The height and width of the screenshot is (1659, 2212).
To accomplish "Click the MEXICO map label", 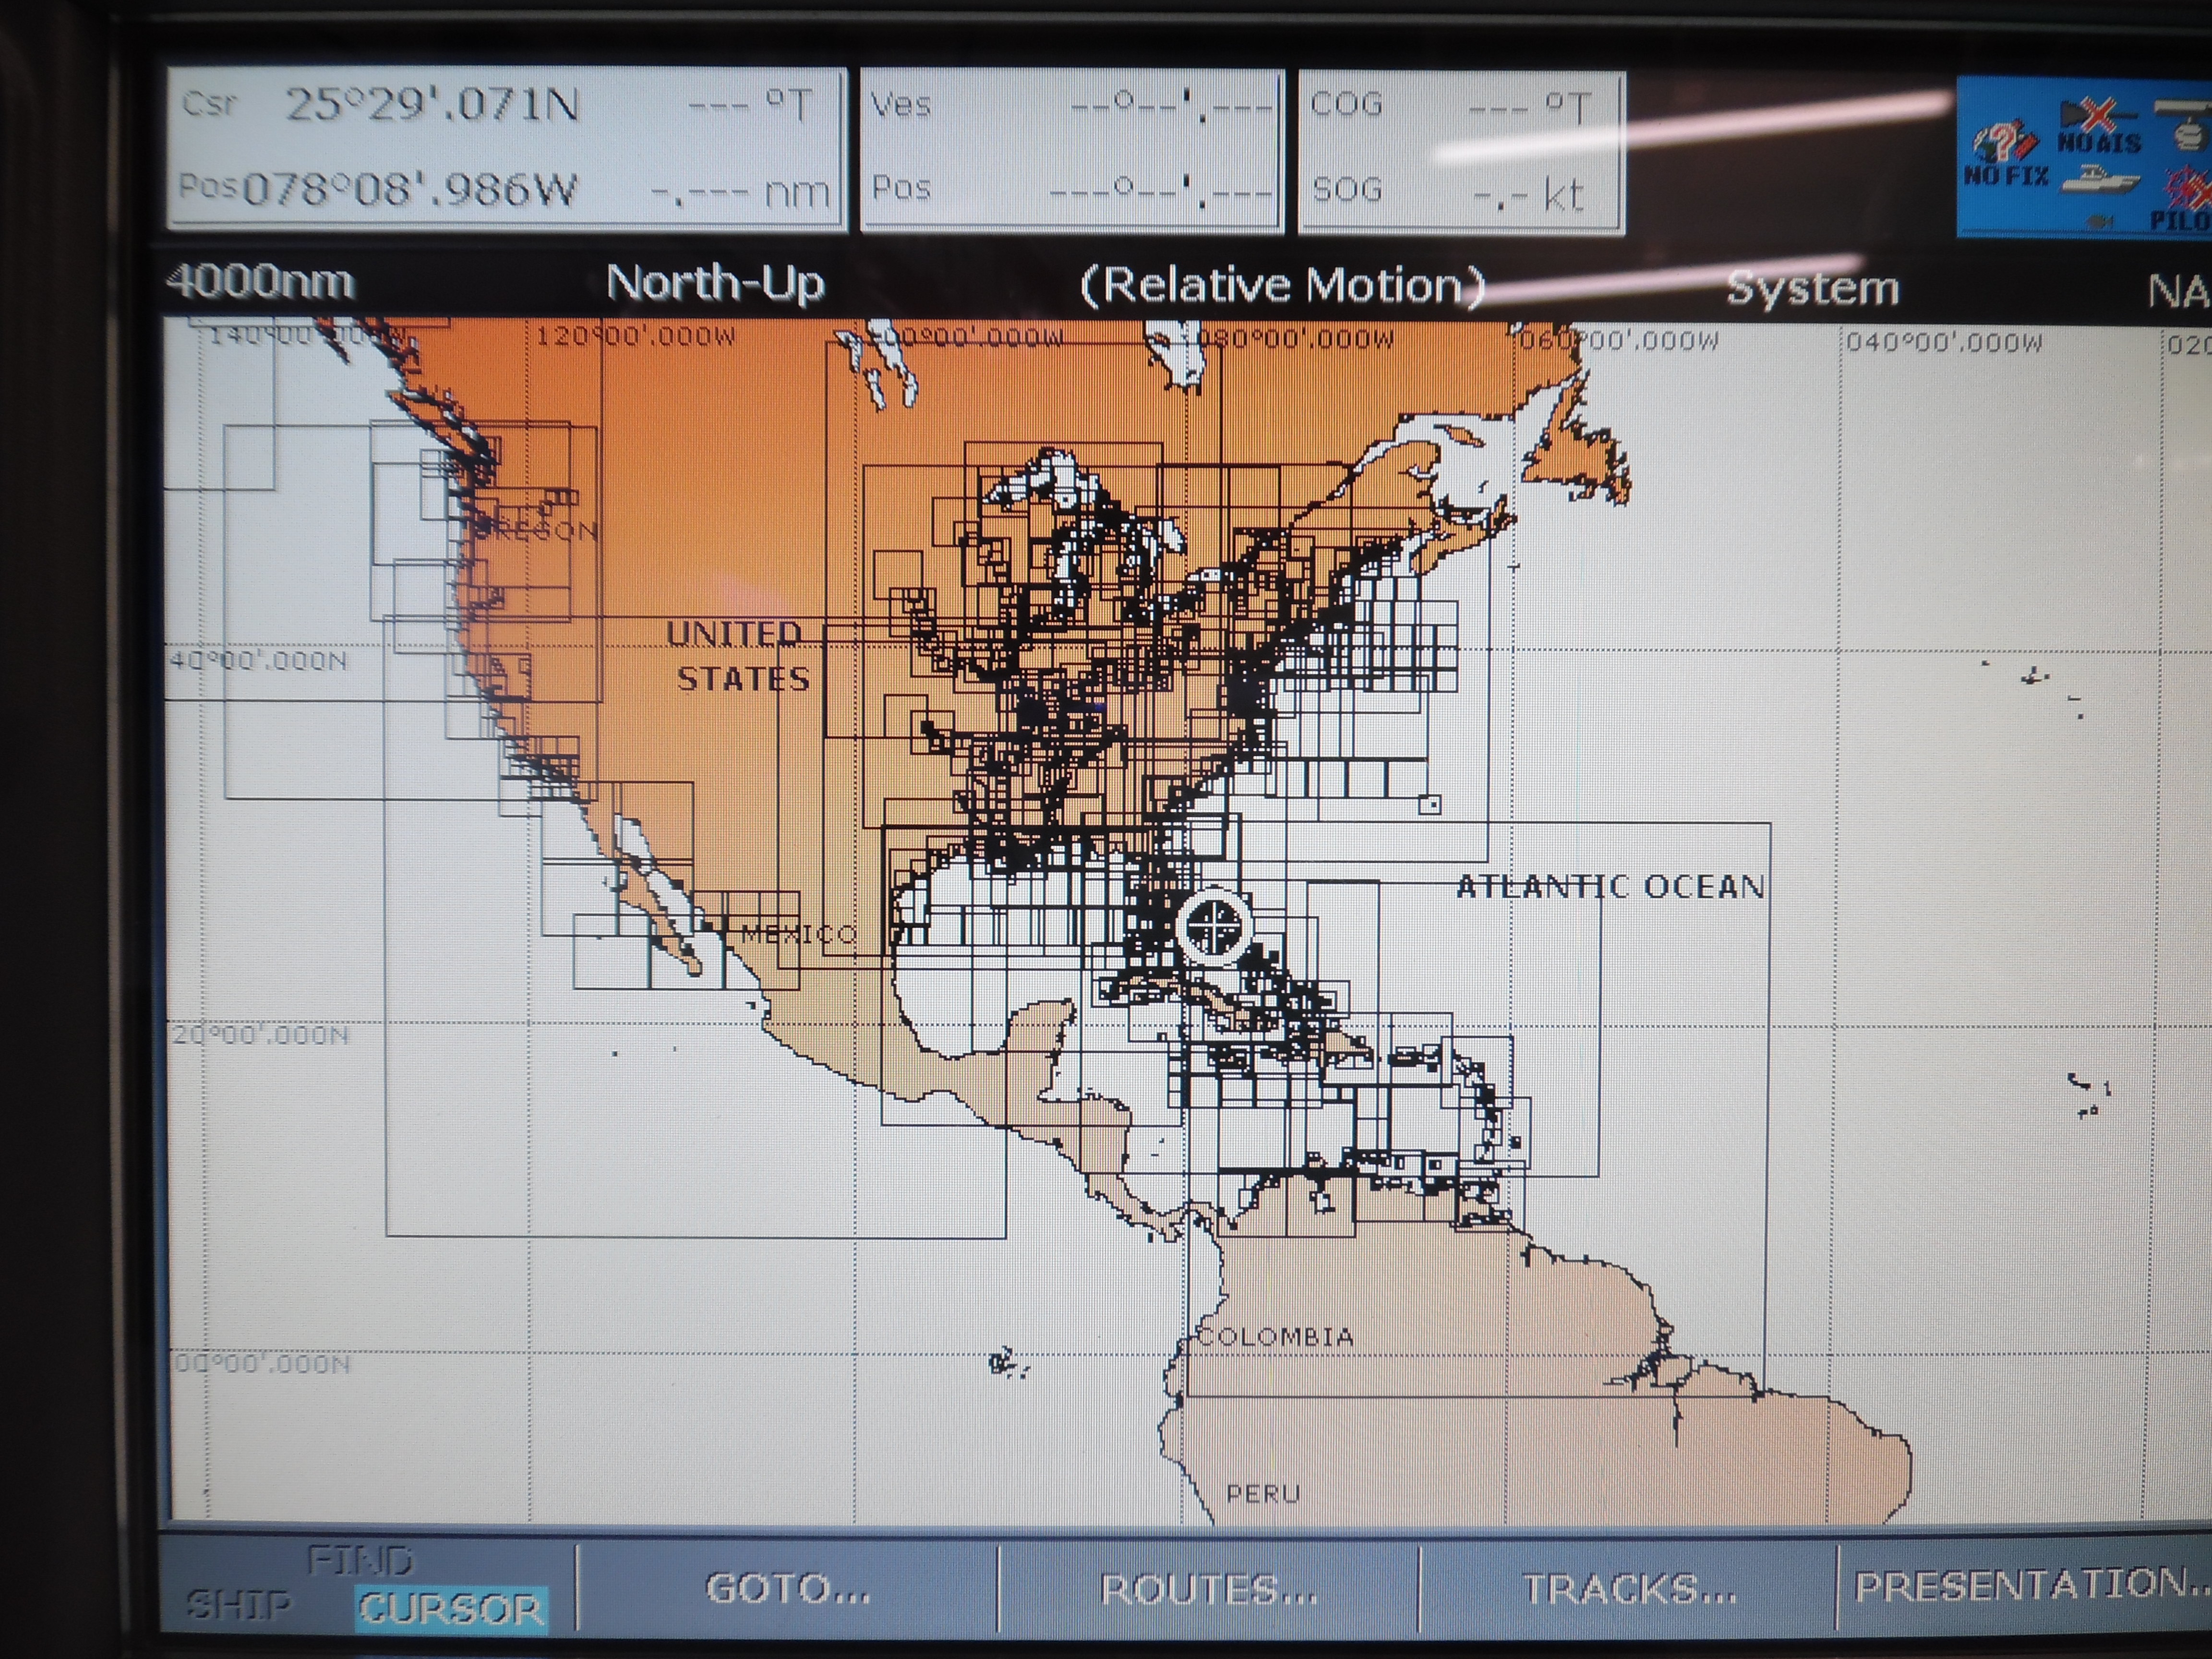I will click(x=799, y=934).
